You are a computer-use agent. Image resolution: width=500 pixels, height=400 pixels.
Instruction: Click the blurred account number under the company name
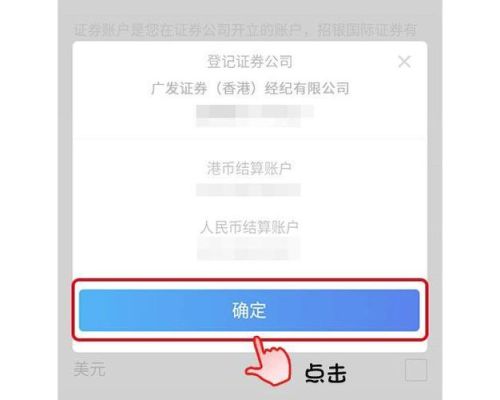tap(255, 116)
